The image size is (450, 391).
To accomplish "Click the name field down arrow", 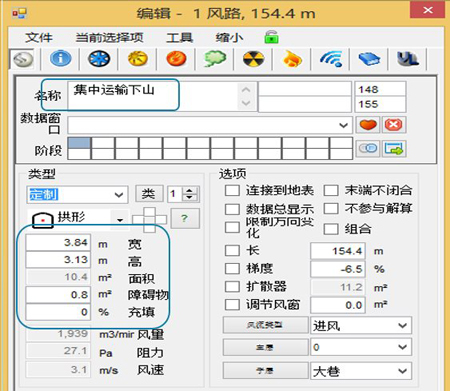I will 246,103.
